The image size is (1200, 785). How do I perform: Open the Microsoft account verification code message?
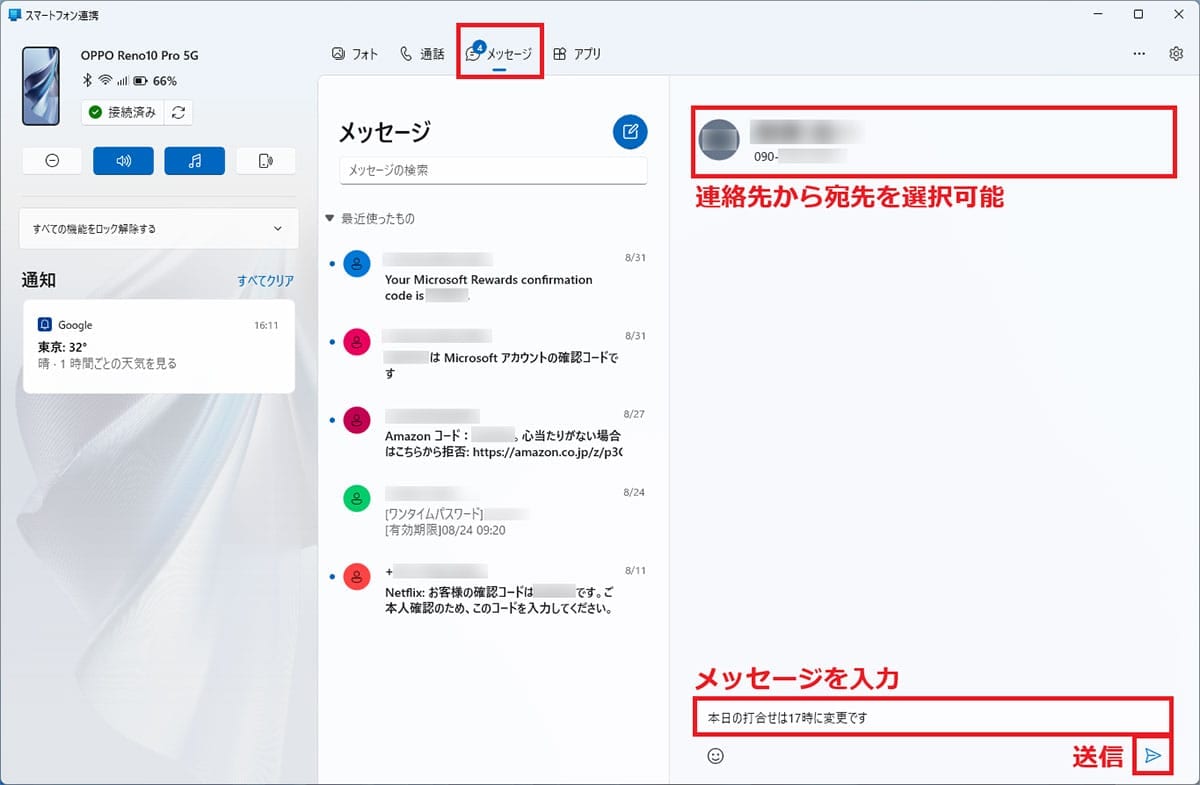490,354
